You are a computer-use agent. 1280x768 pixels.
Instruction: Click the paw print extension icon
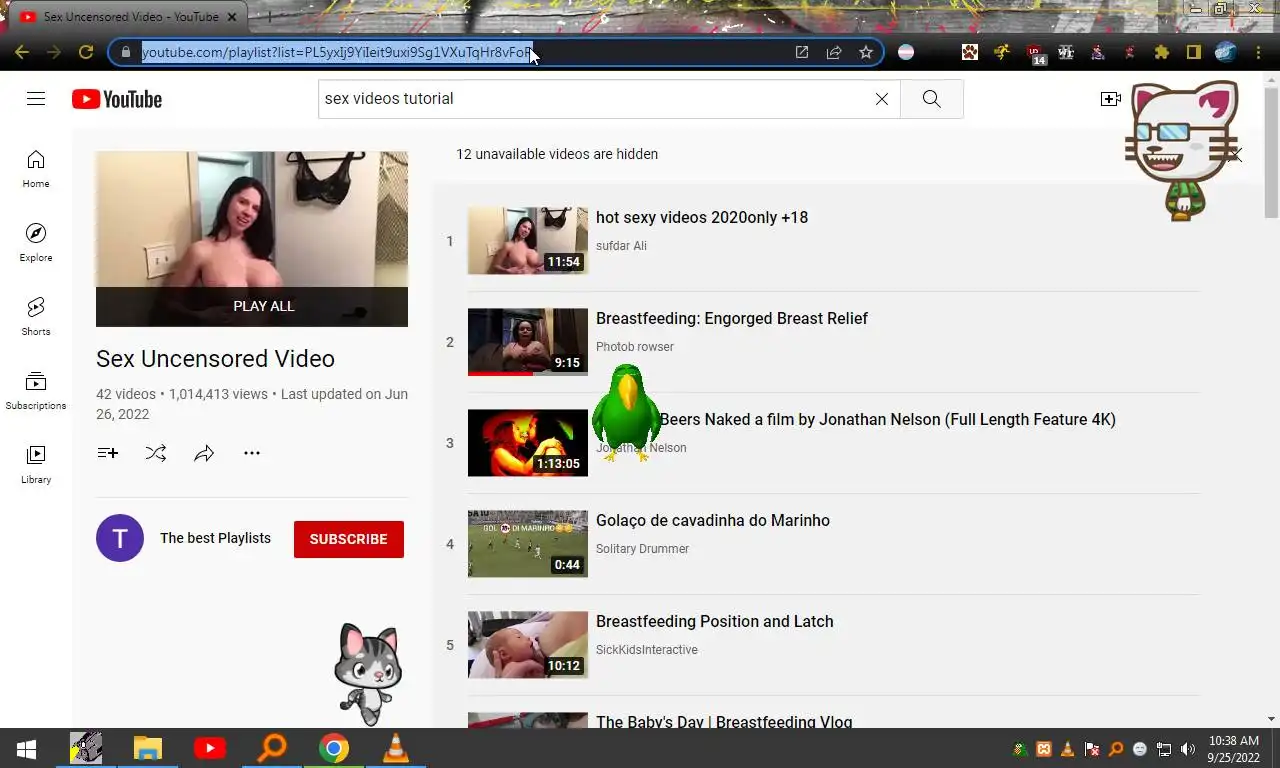click(x=970, y=52)
